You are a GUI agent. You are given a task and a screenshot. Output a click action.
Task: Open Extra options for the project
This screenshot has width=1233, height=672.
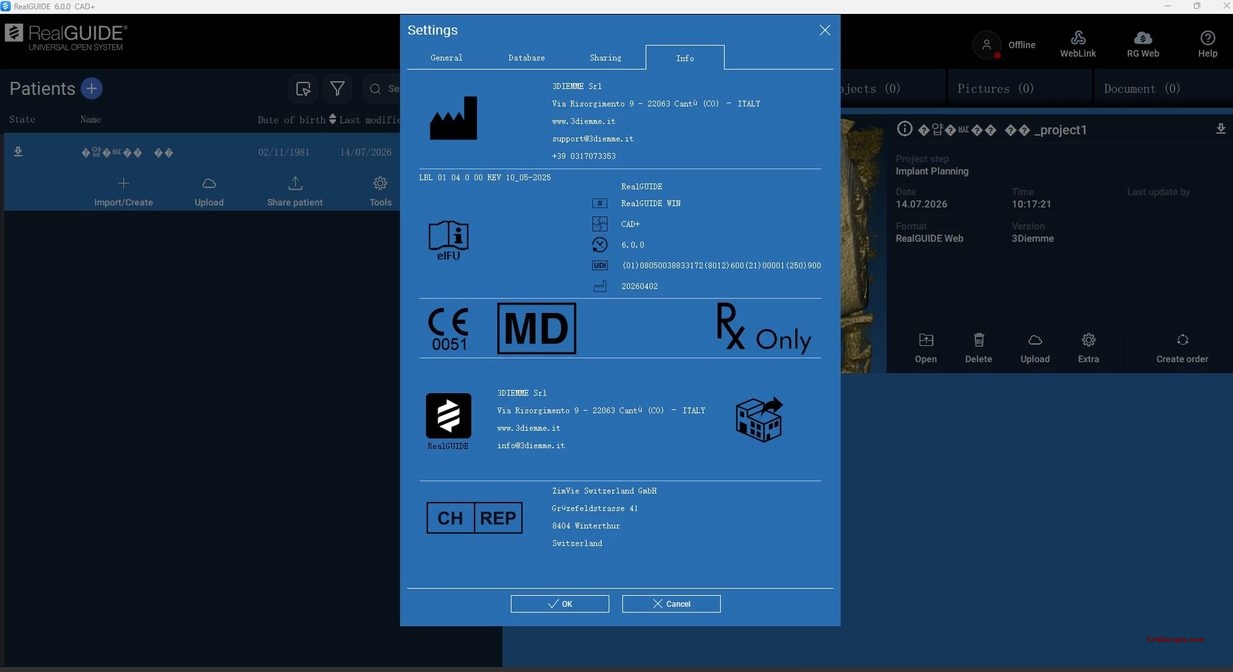point(1089,348)
